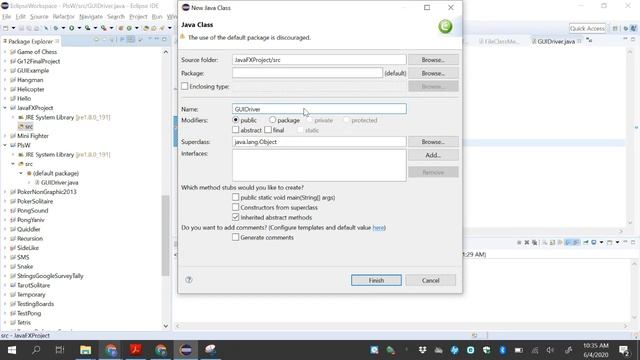Screen dimensions: 640x360
Task: Collapse the PIsW project node
Action: 5,145
